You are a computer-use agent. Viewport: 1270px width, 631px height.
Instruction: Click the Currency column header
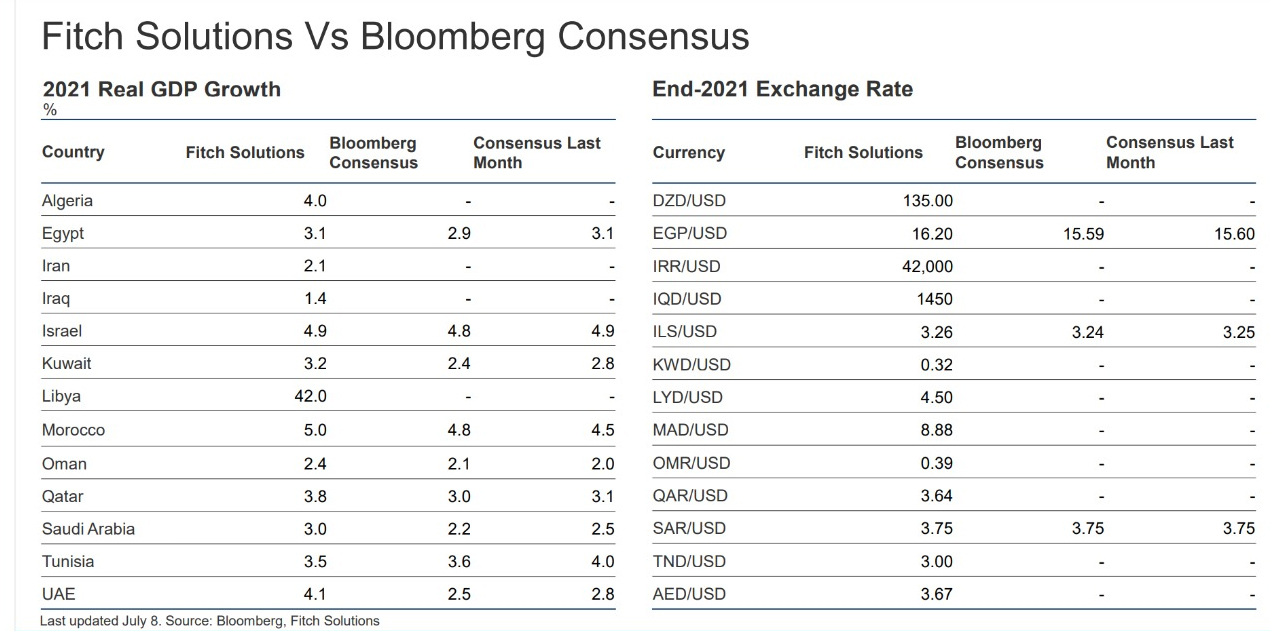[x=688, y=152]
